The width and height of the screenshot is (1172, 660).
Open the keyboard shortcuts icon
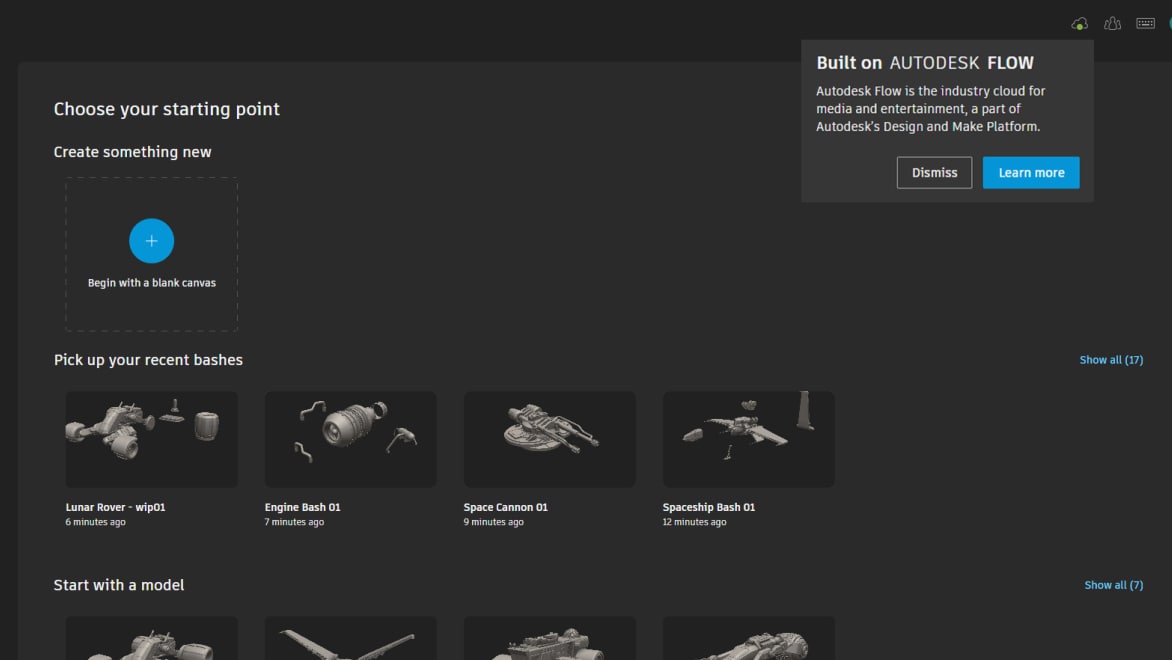(1145, 24)
